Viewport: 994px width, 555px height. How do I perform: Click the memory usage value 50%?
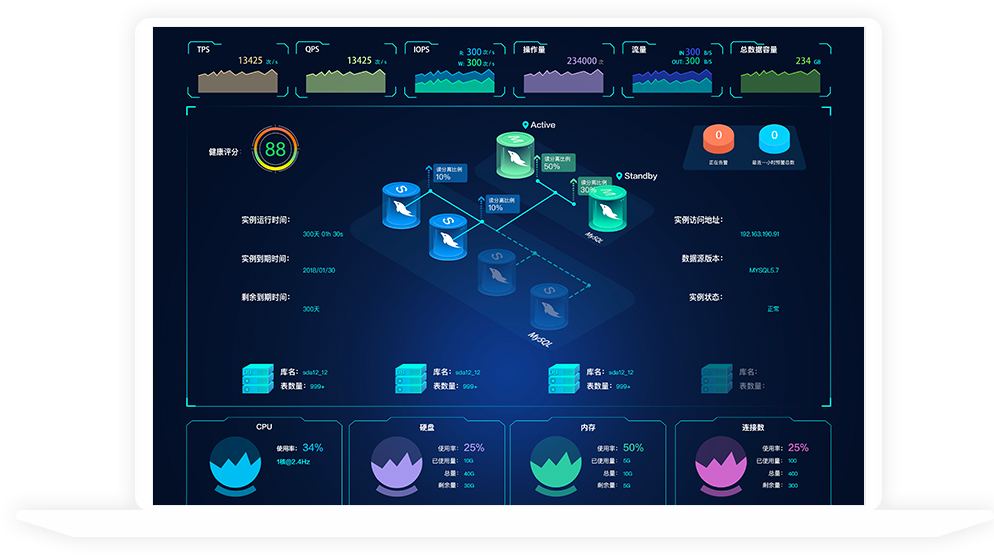[633, 448]
